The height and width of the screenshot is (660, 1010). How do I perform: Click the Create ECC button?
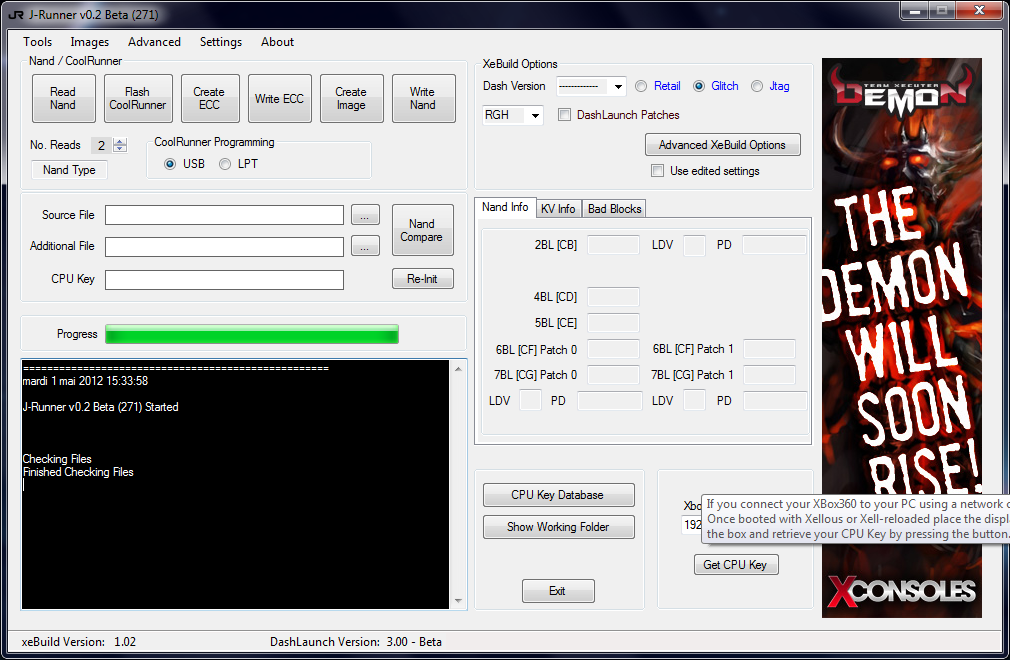coord(209,99)
